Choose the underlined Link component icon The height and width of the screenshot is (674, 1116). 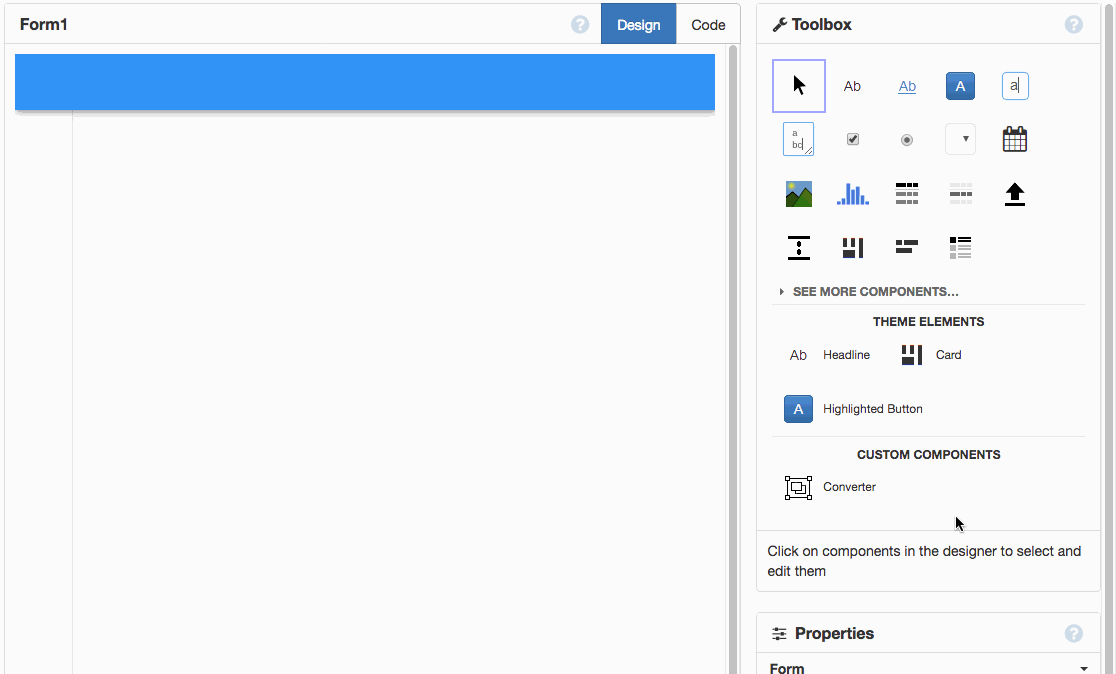tap(907, 86)
